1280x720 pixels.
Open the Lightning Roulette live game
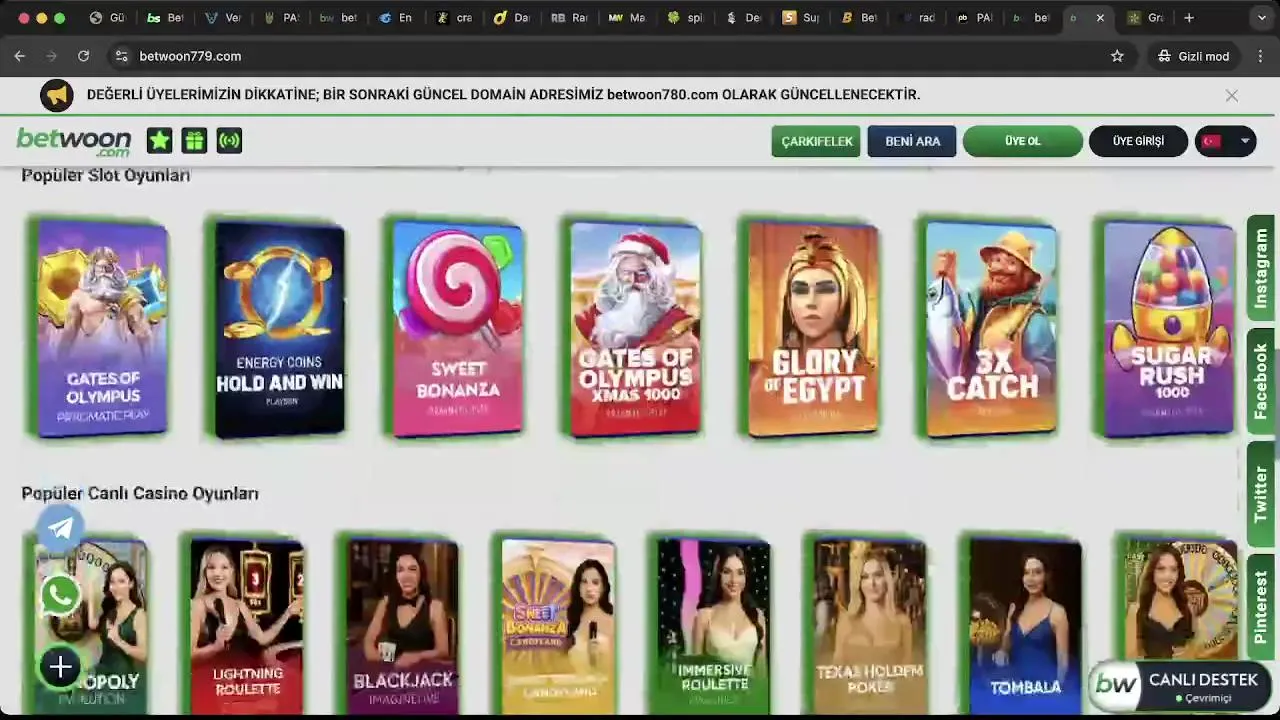coord(246,626)
